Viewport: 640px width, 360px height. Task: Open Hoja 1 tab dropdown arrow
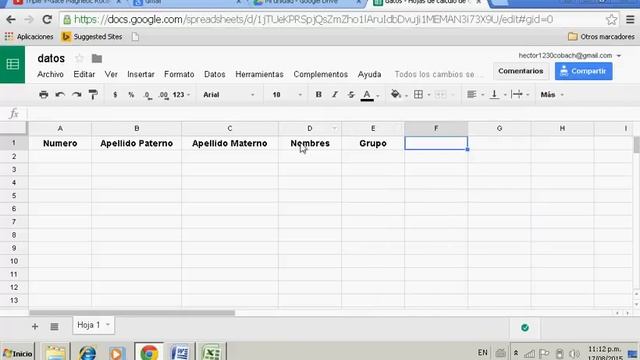coord(108,325)
